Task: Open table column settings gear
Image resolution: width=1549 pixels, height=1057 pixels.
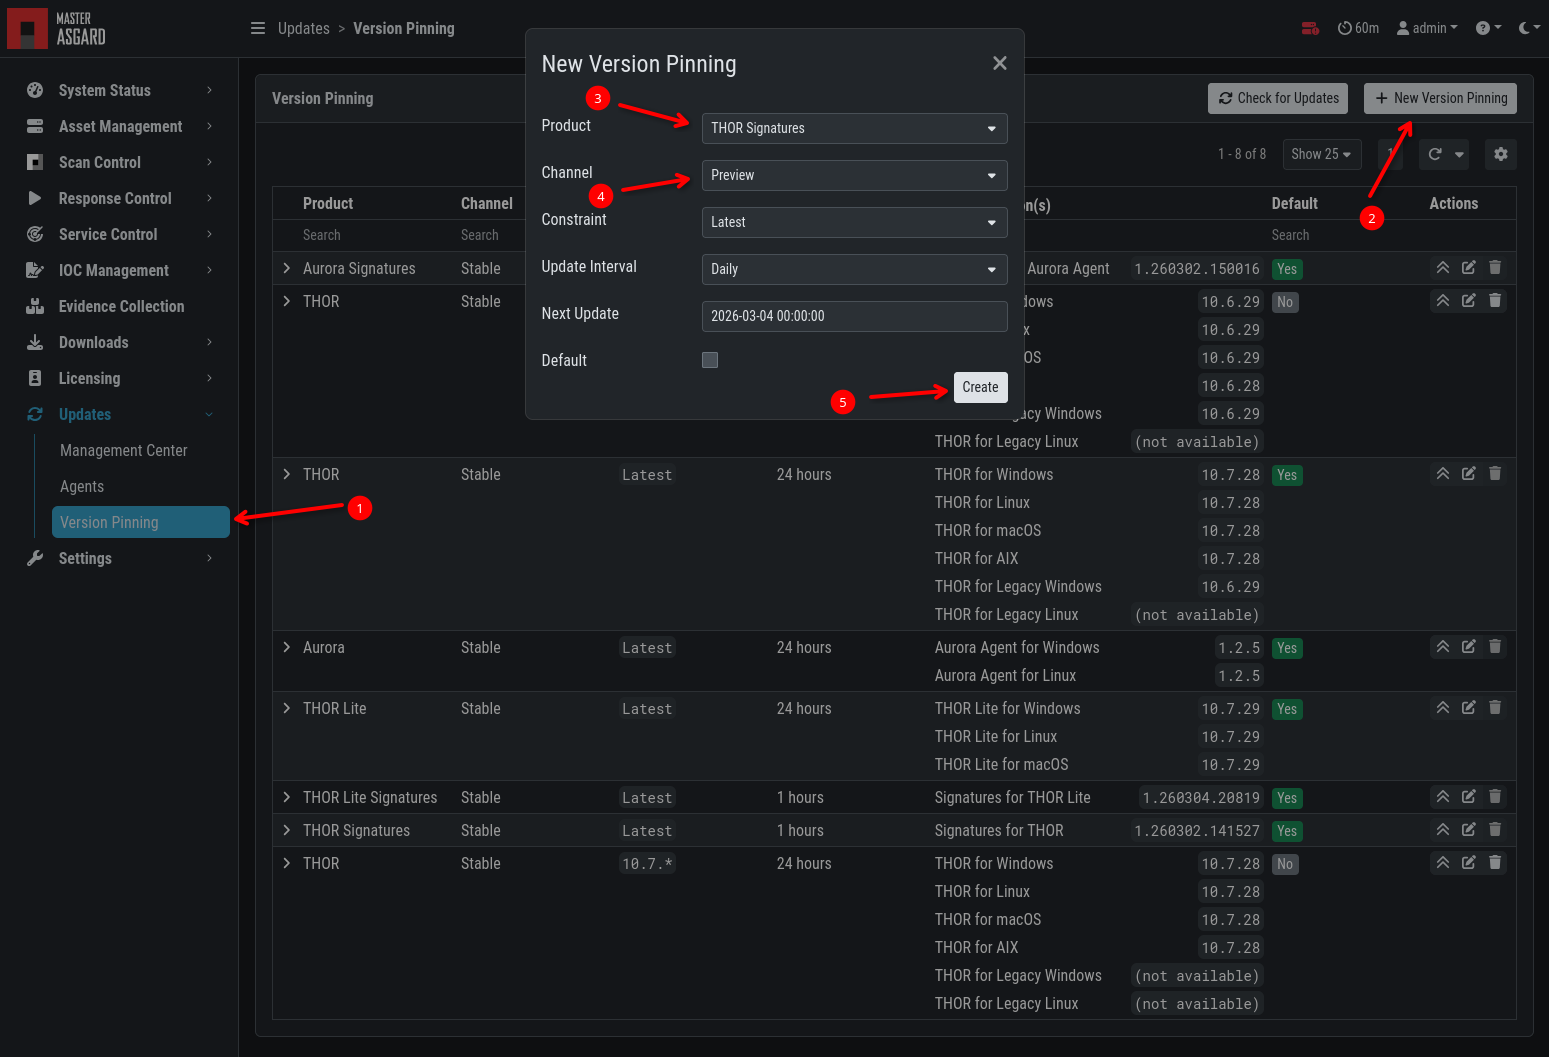Action: [x=1500, y=154]
